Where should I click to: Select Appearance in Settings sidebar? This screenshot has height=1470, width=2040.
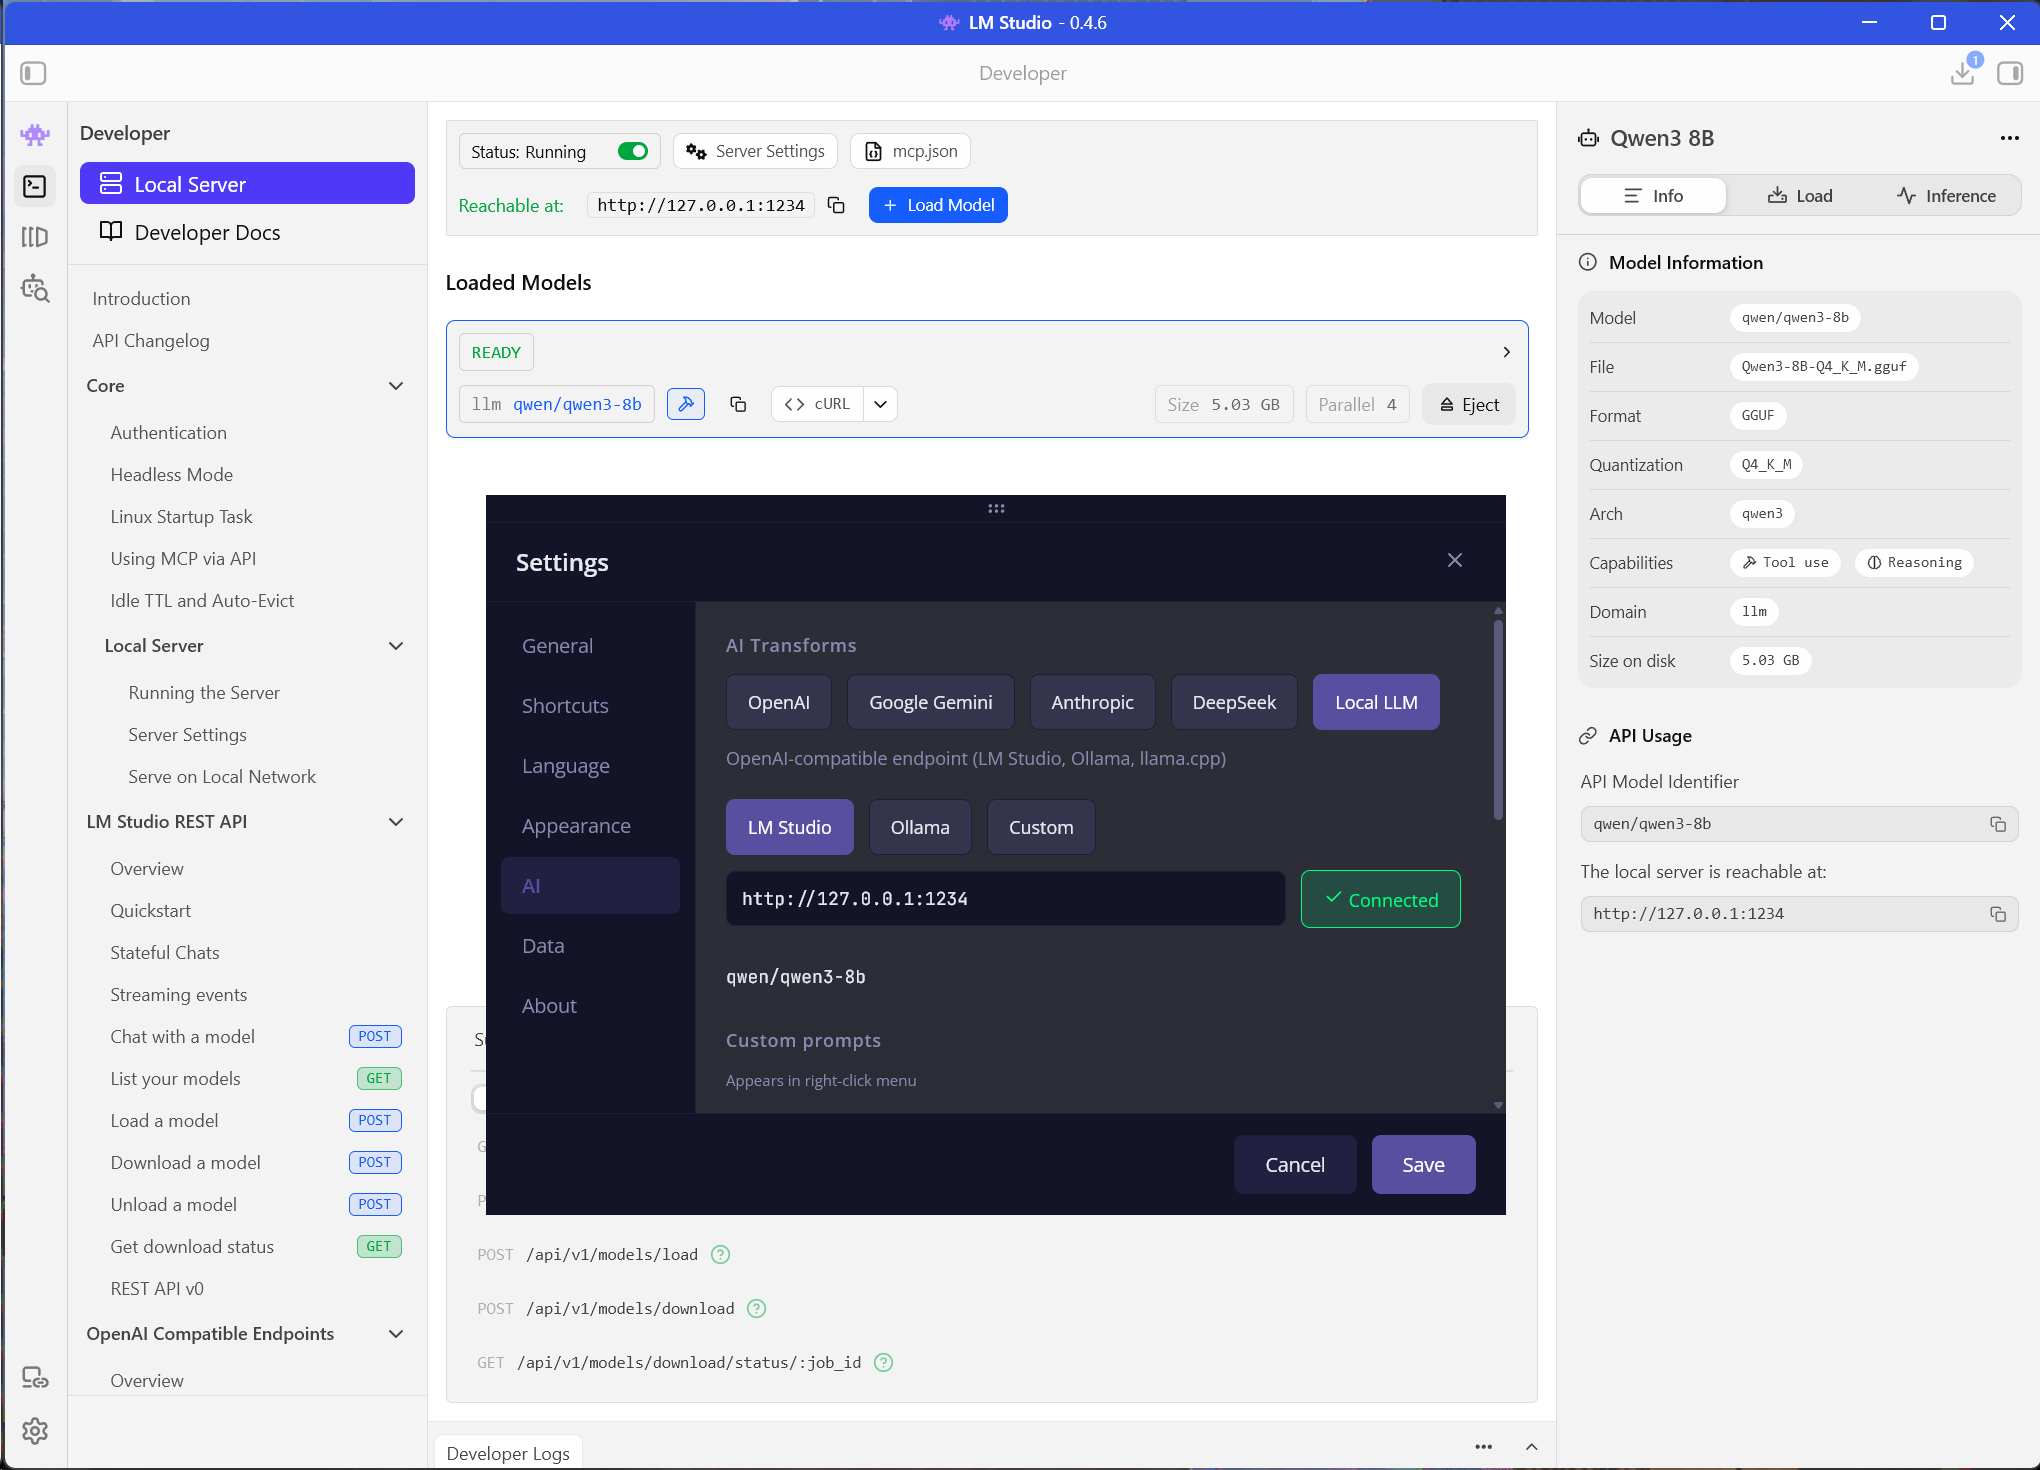tap(576, 826)
